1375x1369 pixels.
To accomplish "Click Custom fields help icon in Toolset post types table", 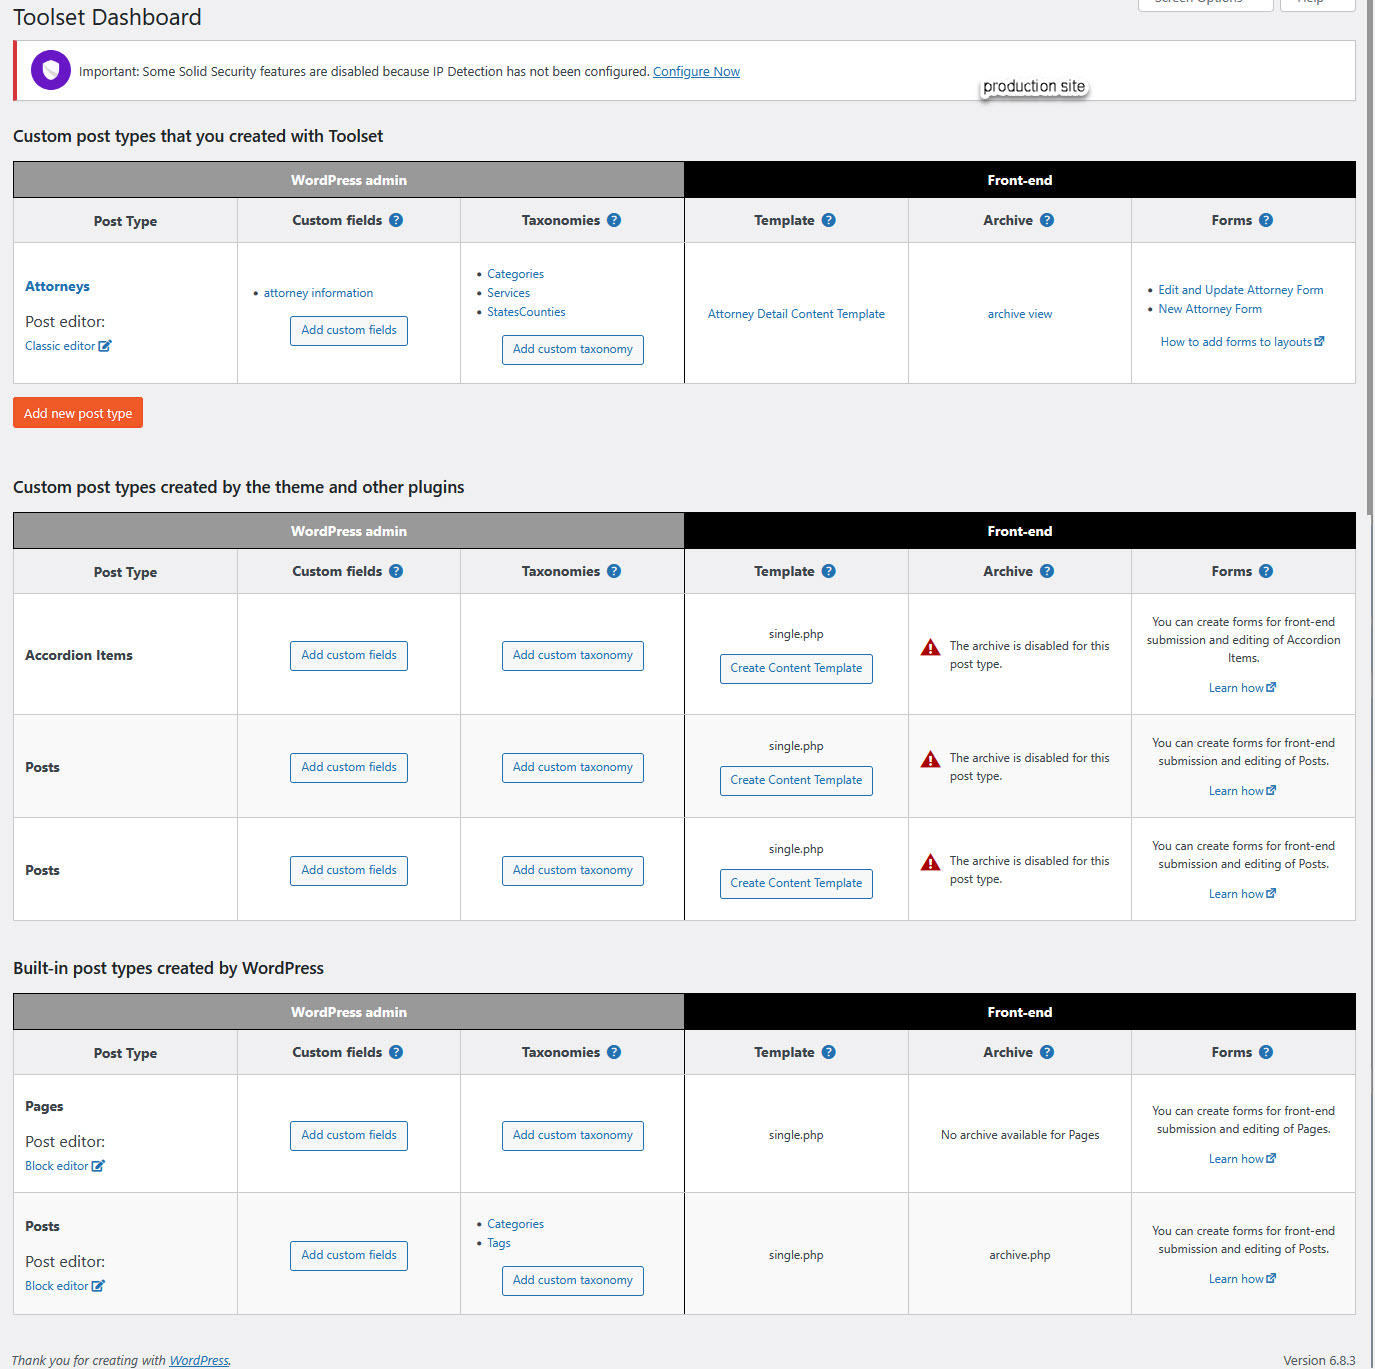I will tap(396, 220).
